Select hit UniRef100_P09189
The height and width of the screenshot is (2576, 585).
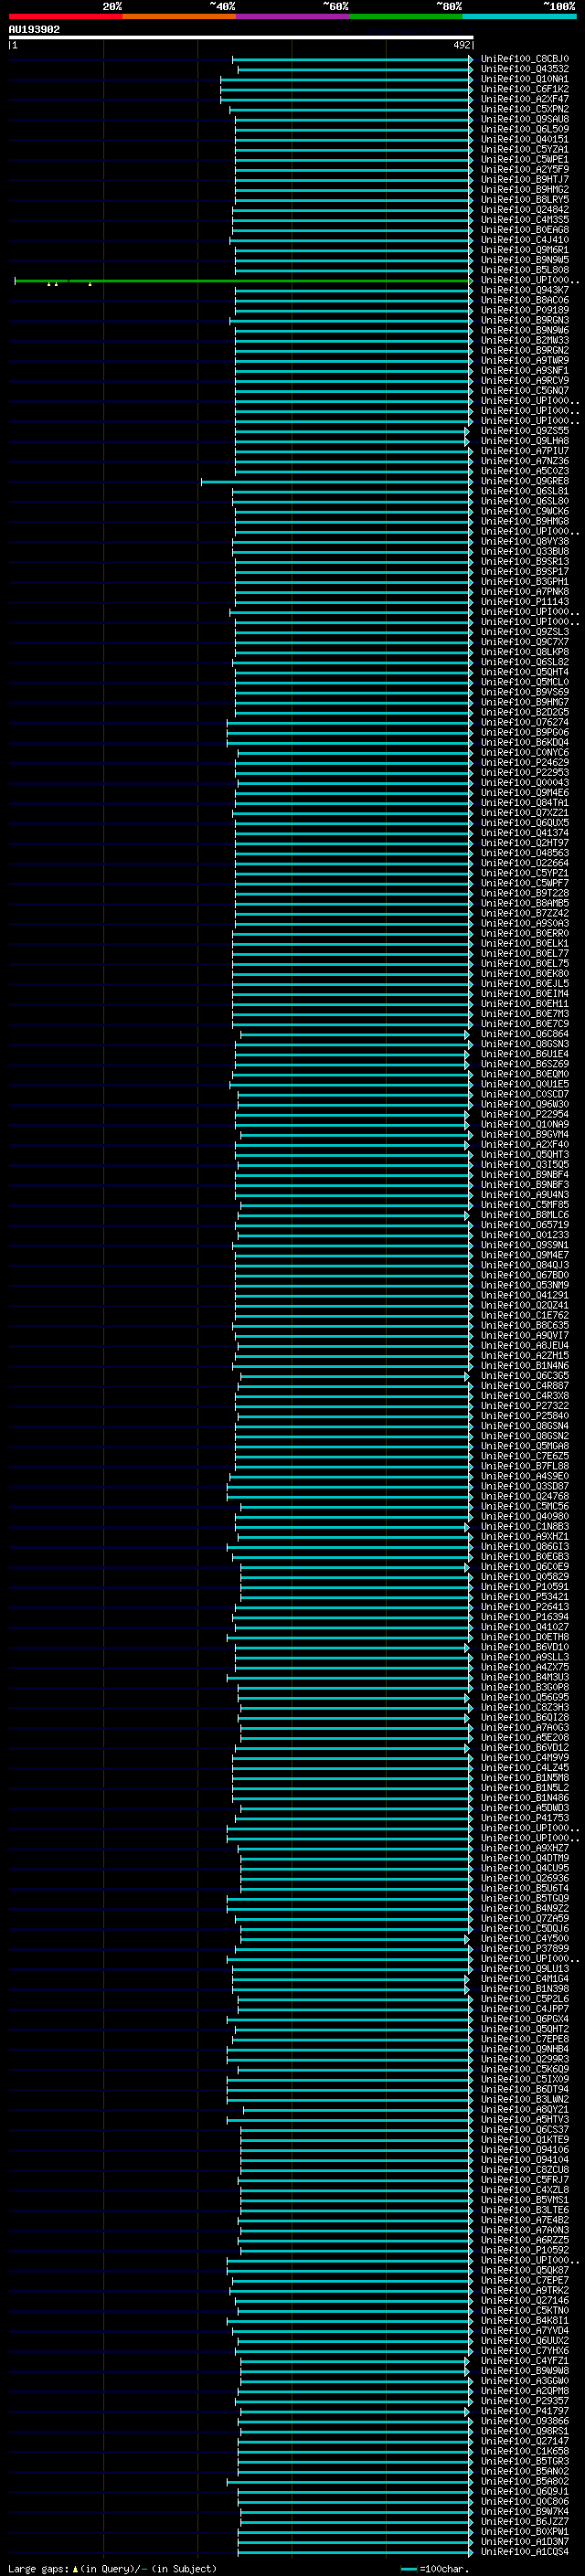[524, 310]
